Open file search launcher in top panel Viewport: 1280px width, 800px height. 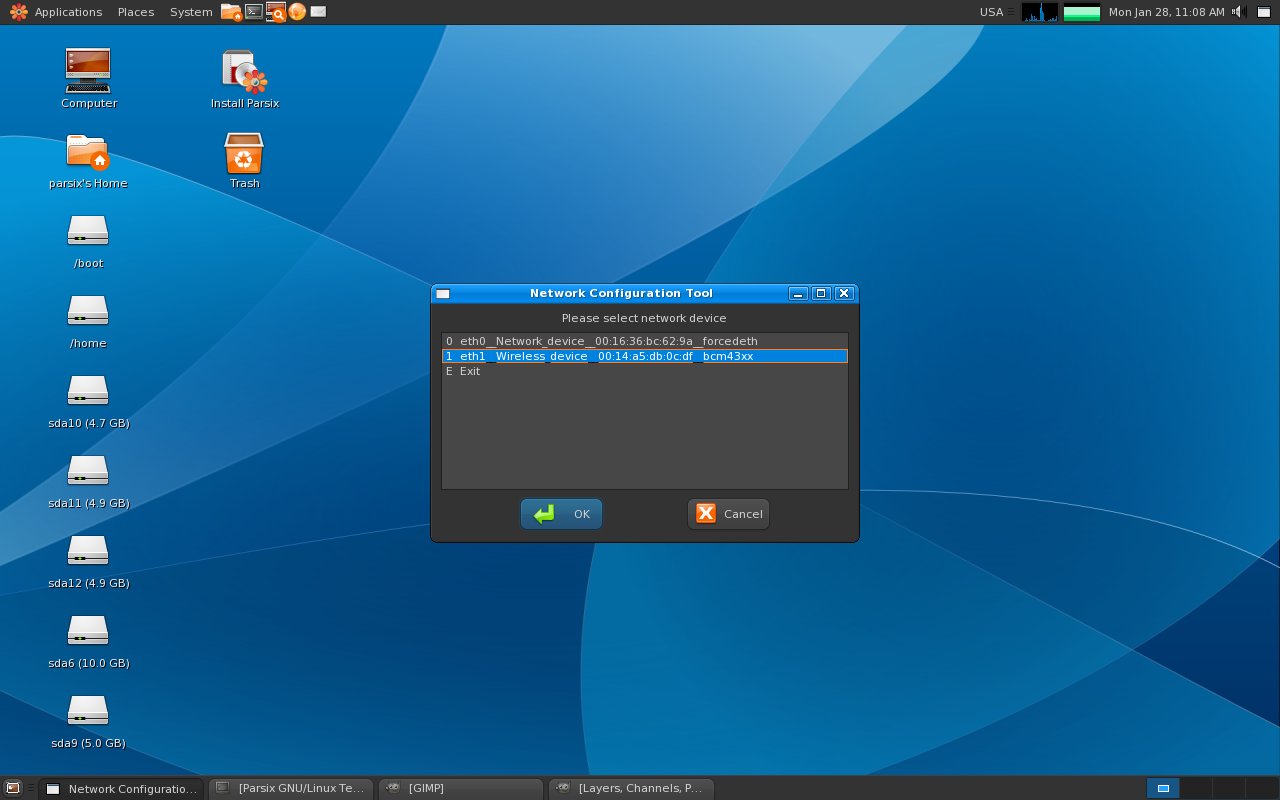coord(275,12)
